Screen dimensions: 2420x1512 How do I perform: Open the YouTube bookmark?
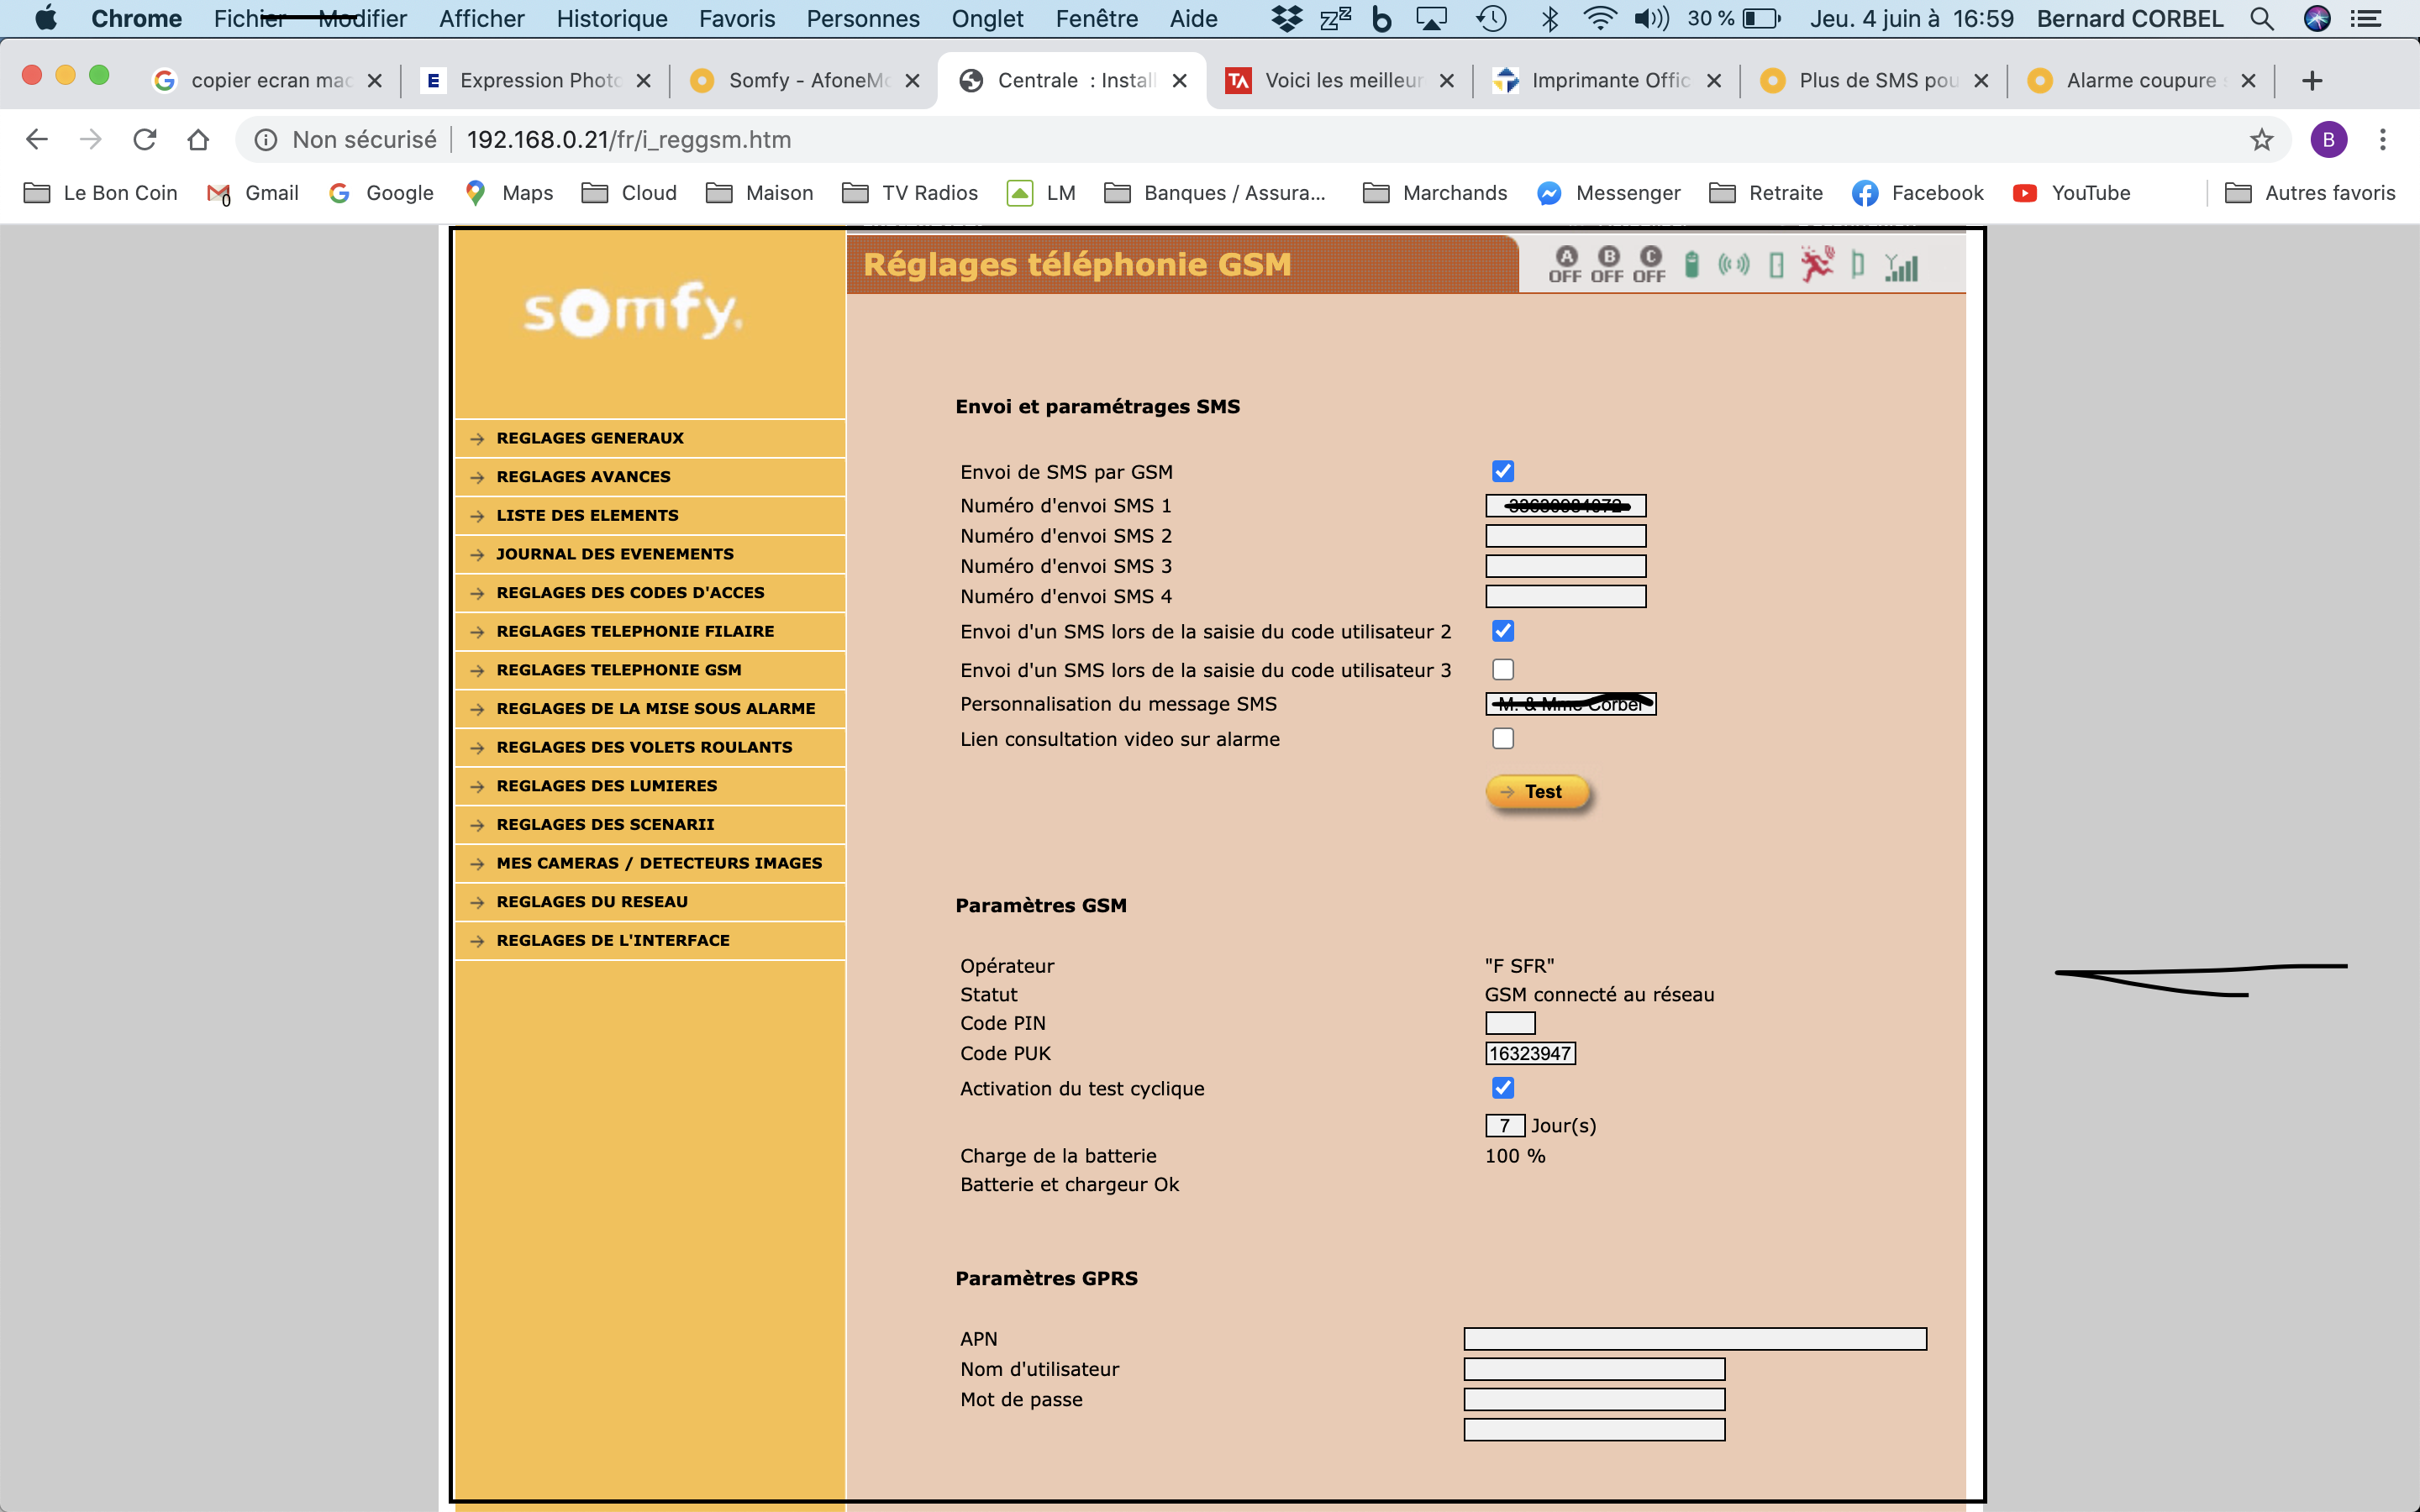click(2071, 193)
